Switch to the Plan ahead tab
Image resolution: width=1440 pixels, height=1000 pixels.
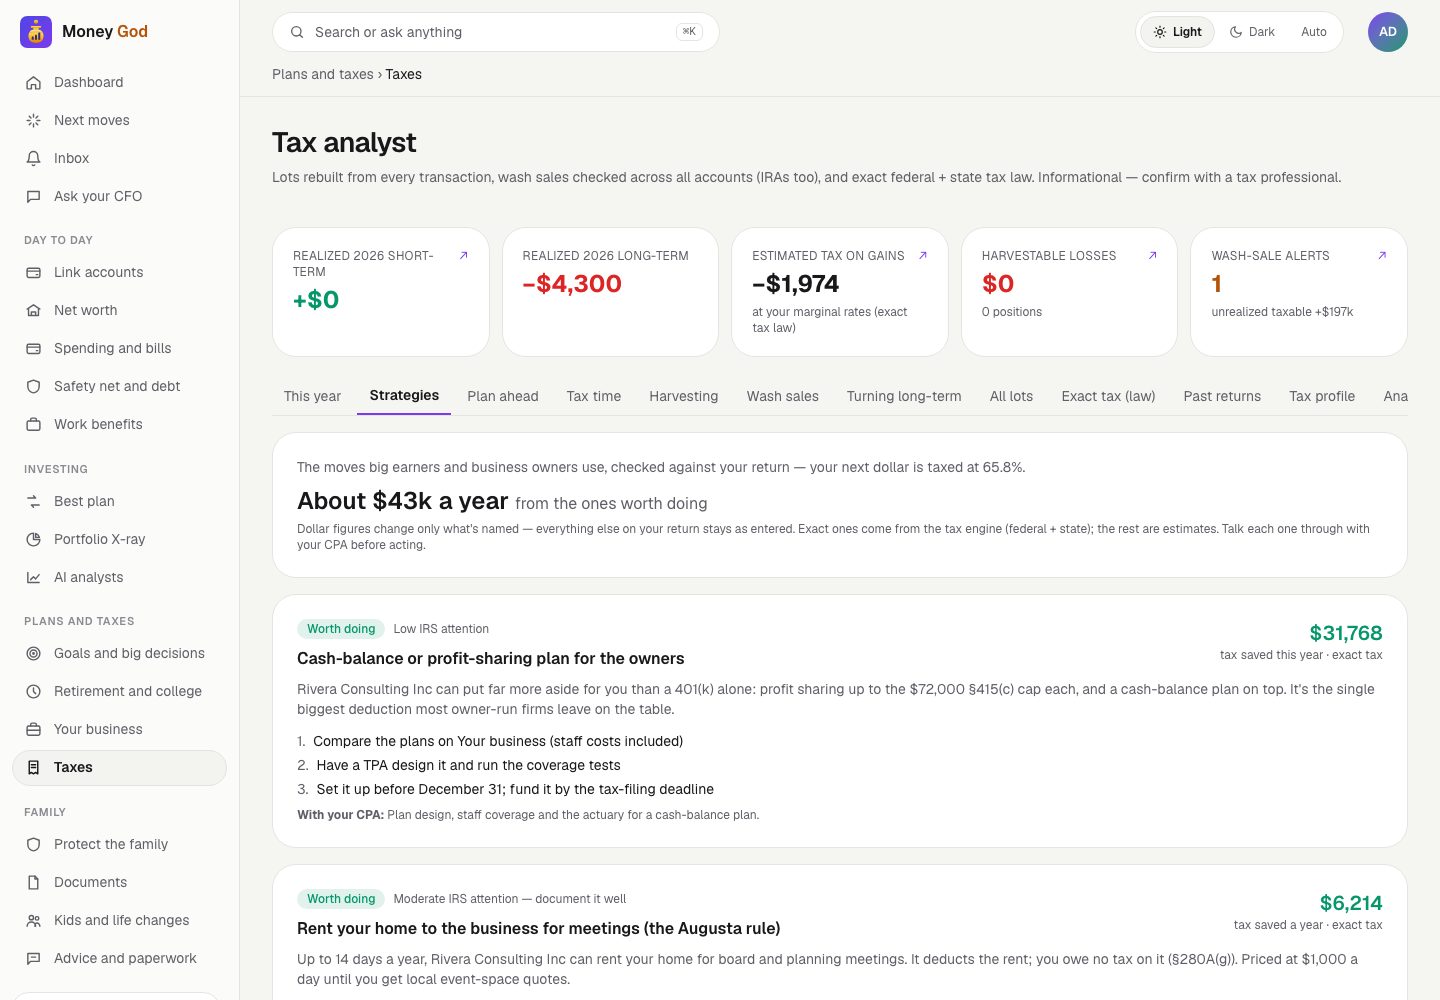pos(503,396)
